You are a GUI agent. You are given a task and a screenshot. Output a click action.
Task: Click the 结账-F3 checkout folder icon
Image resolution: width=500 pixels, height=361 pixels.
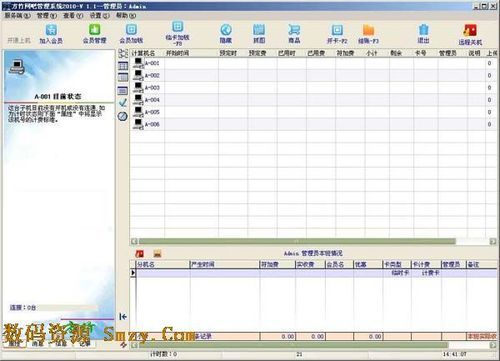coord(368,30)
